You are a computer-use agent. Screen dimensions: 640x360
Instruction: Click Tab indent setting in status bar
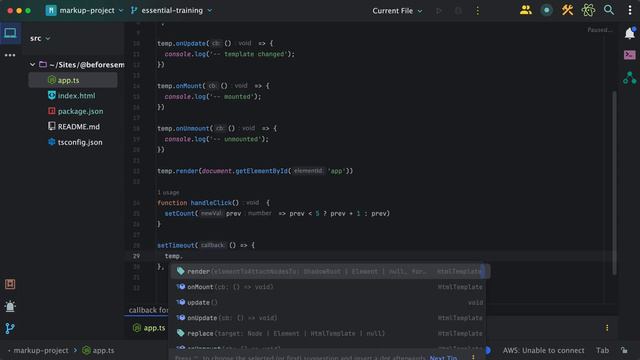click(x=602, y=350)
